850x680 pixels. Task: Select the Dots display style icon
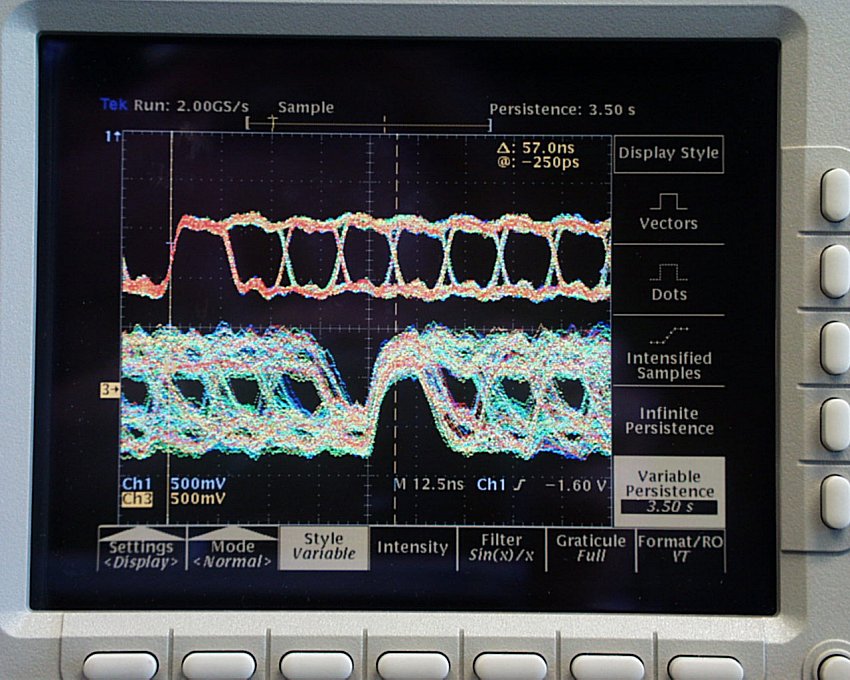pos(668,272)
